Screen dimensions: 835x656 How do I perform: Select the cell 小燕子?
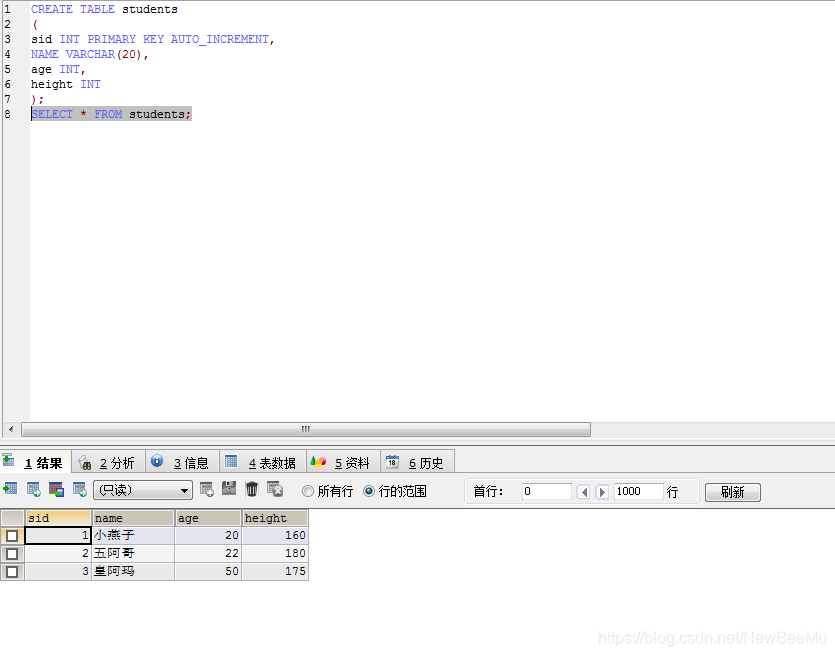[133, 536]
